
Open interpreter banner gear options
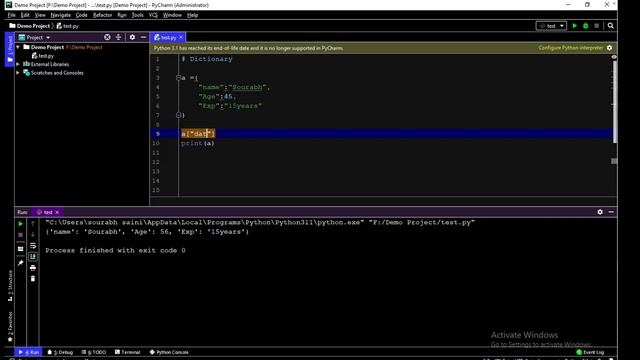(x=609, y=48)
